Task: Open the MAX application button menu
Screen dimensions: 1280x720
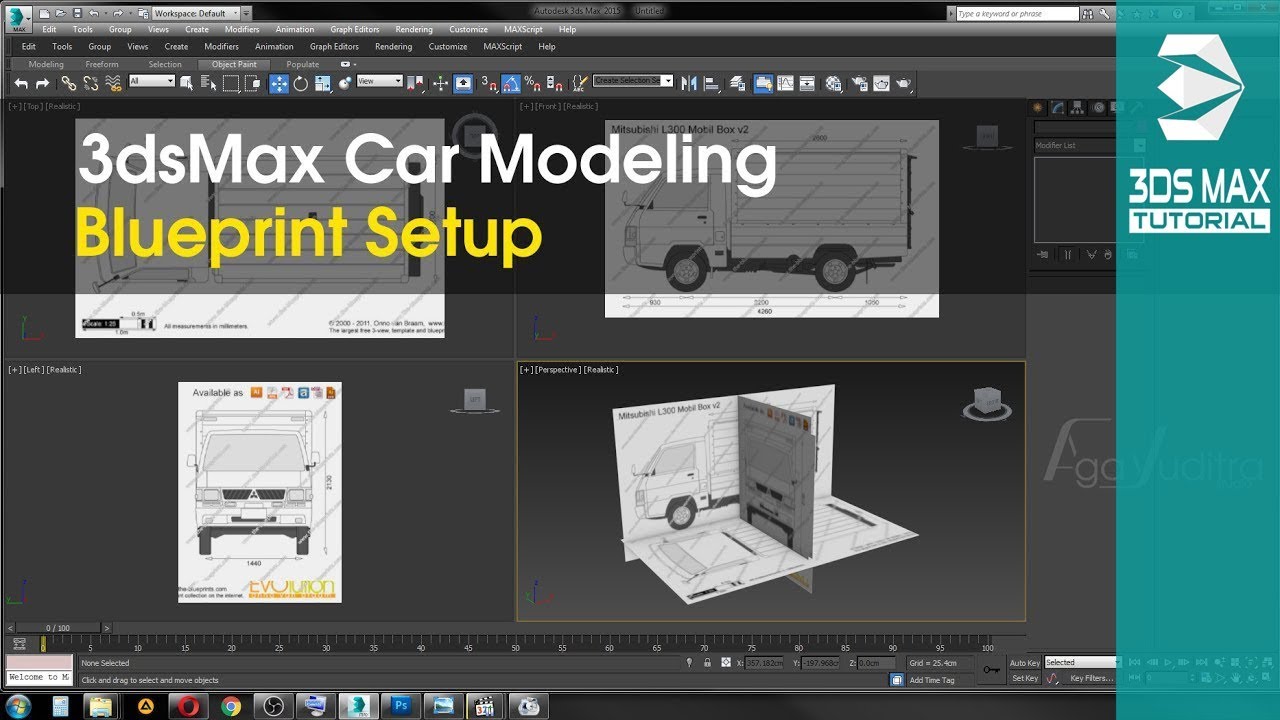Action: point(17,18)
